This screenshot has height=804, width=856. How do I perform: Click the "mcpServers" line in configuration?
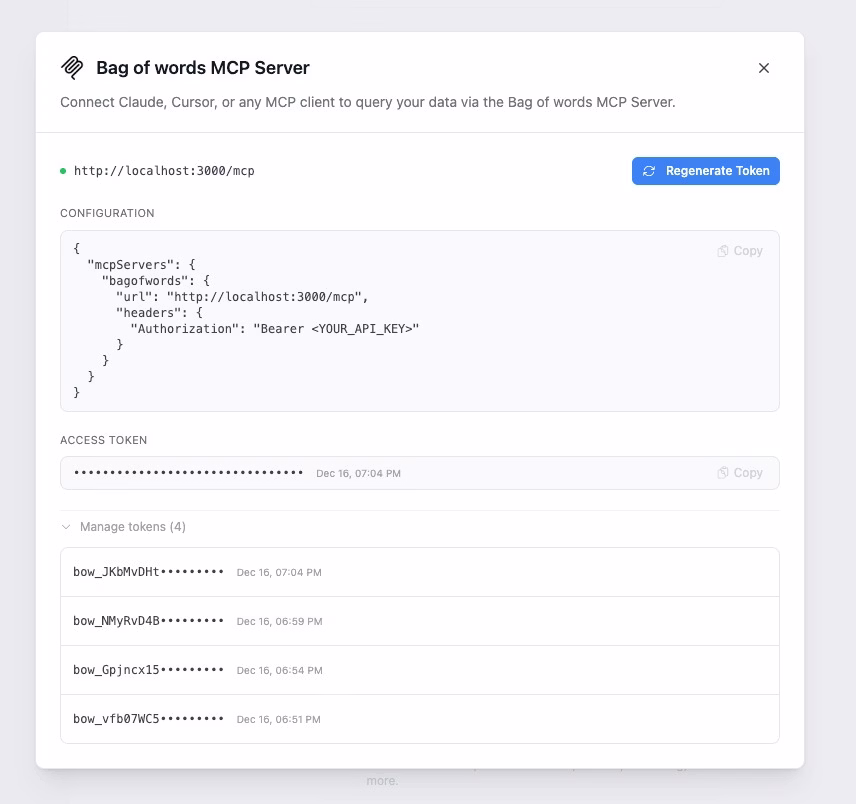point(141,265)
